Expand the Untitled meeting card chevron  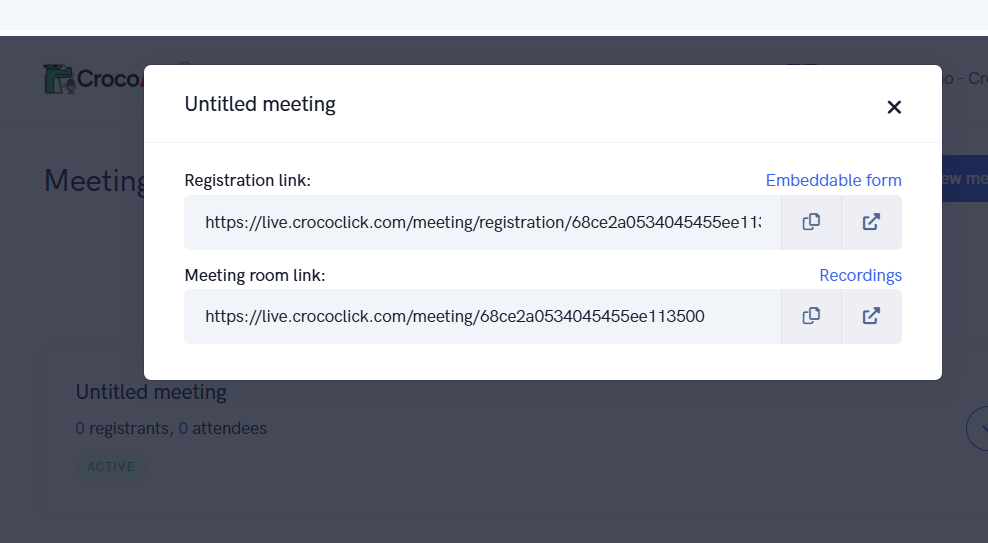point(978,428)
